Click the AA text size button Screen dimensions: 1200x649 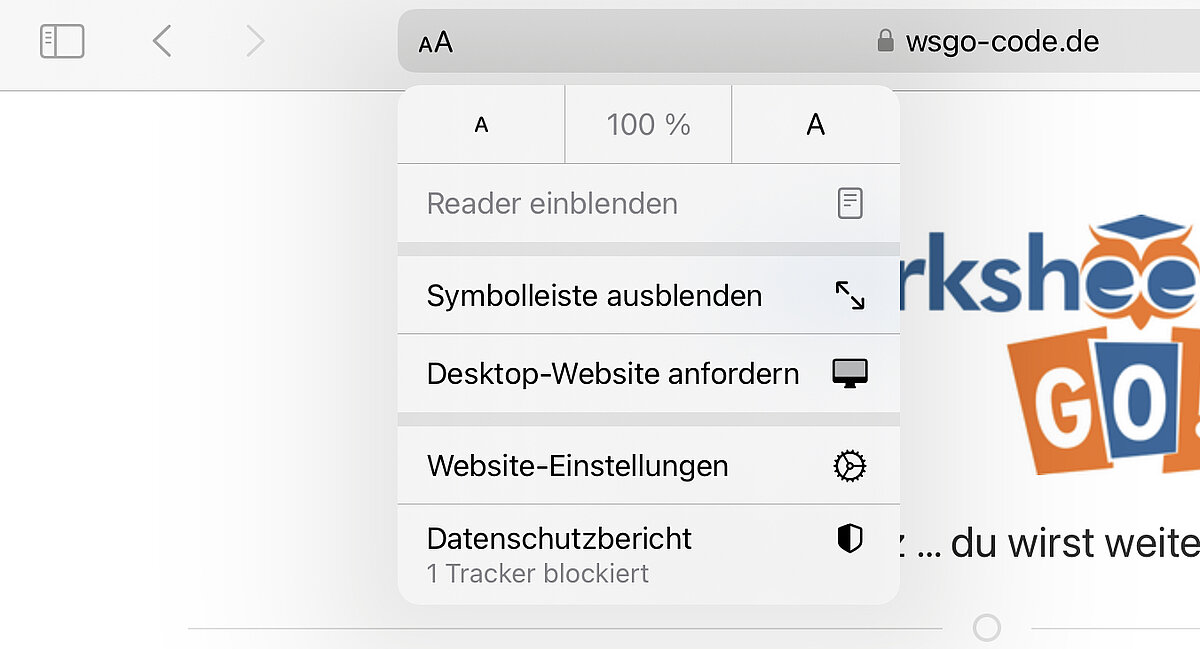436,42
